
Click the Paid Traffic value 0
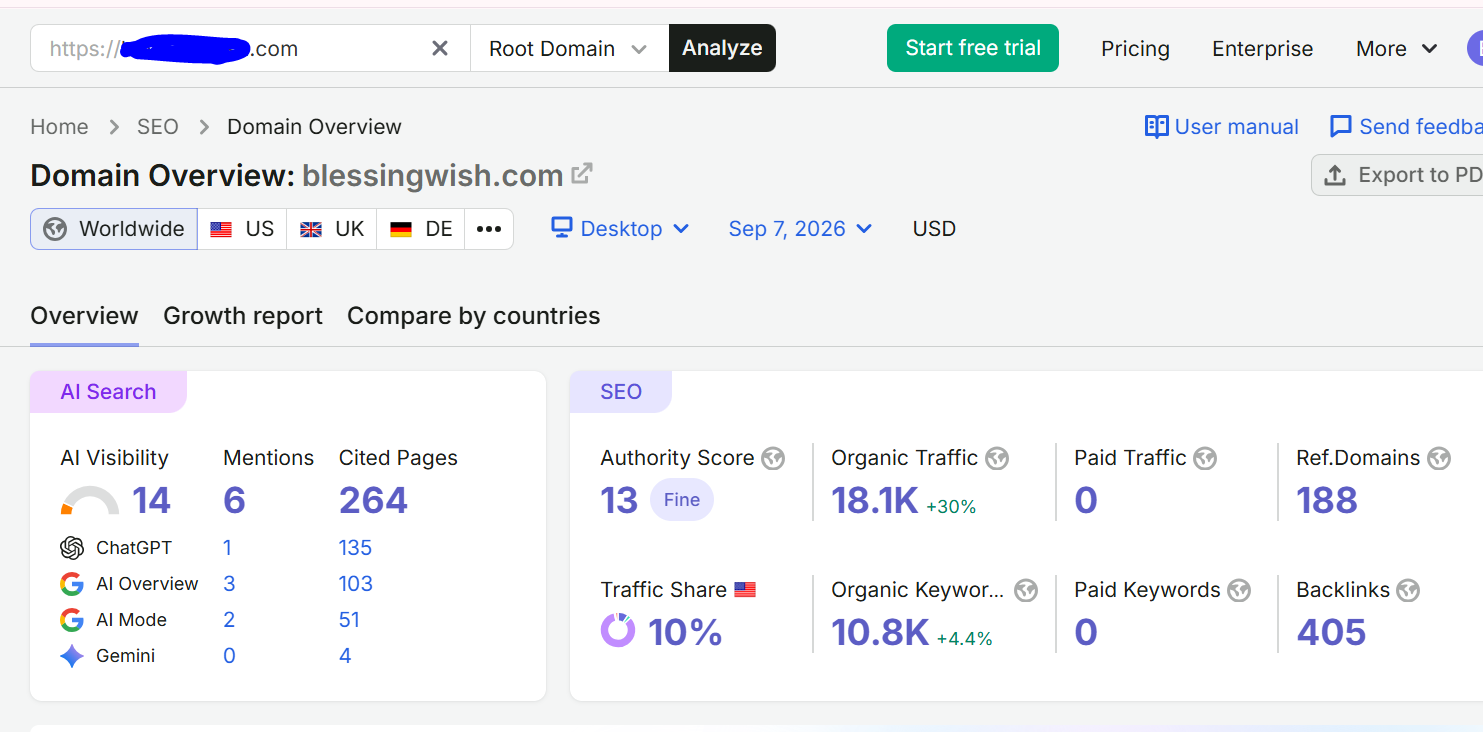(1086, 500)
